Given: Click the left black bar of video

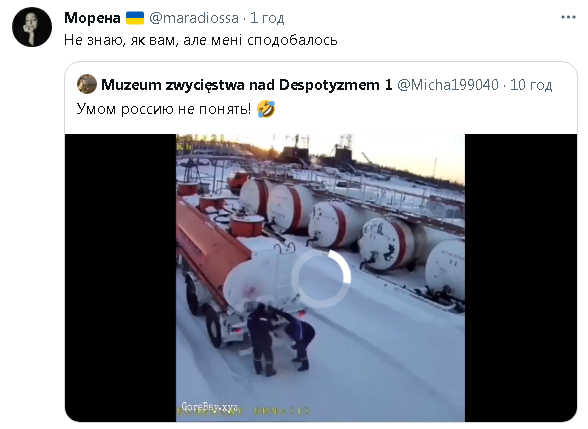Looking at the screenshot, I should click(x=120, y=278).
